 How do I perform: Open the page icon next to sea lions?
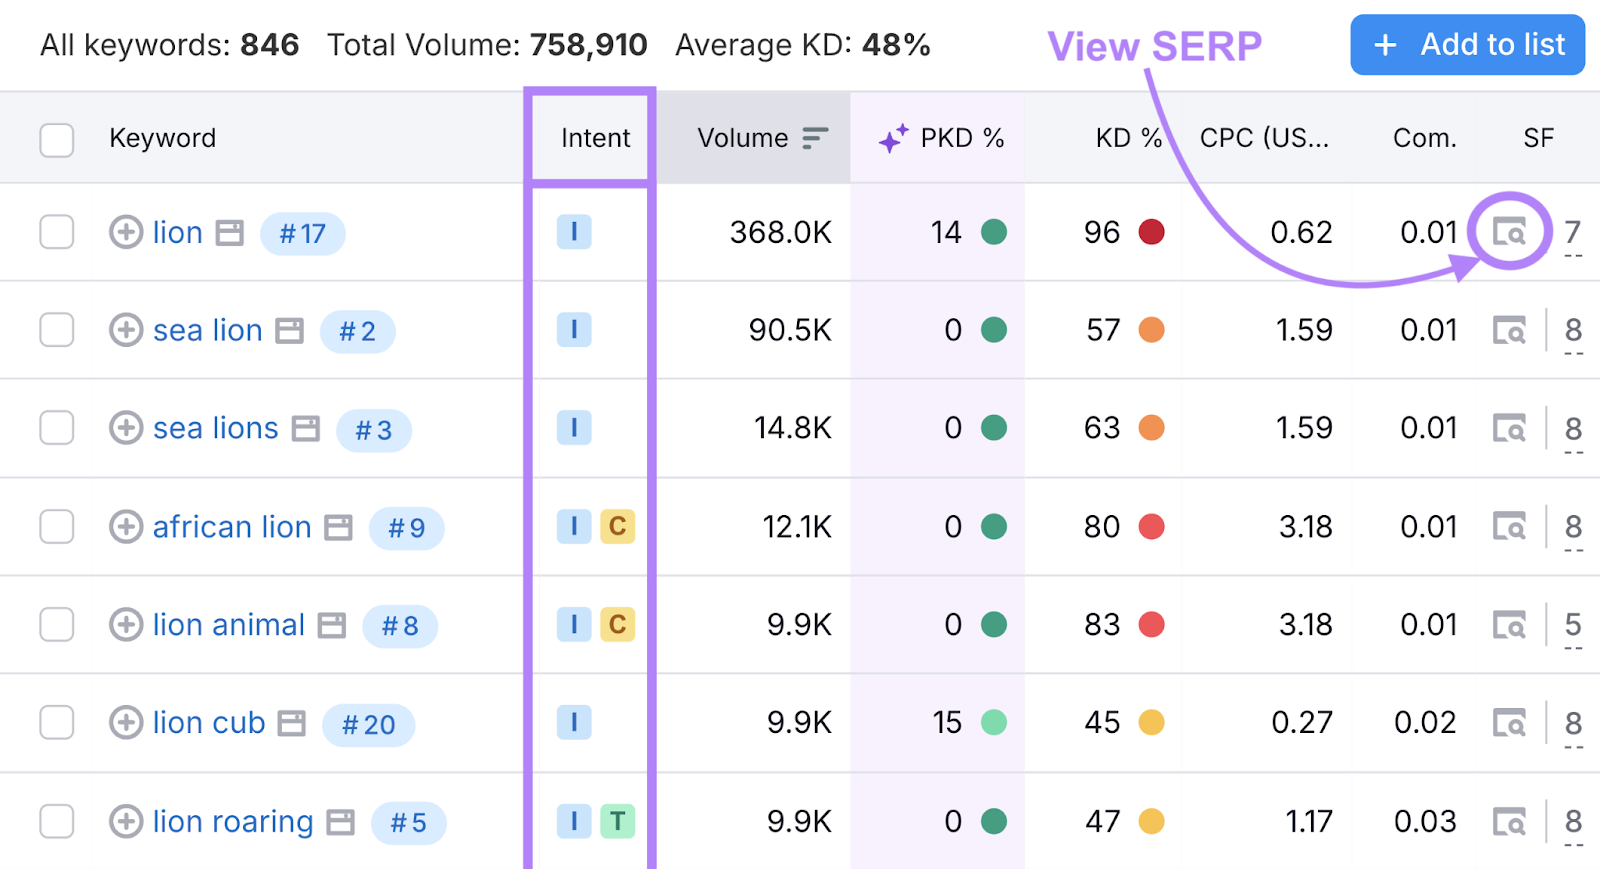306,429
